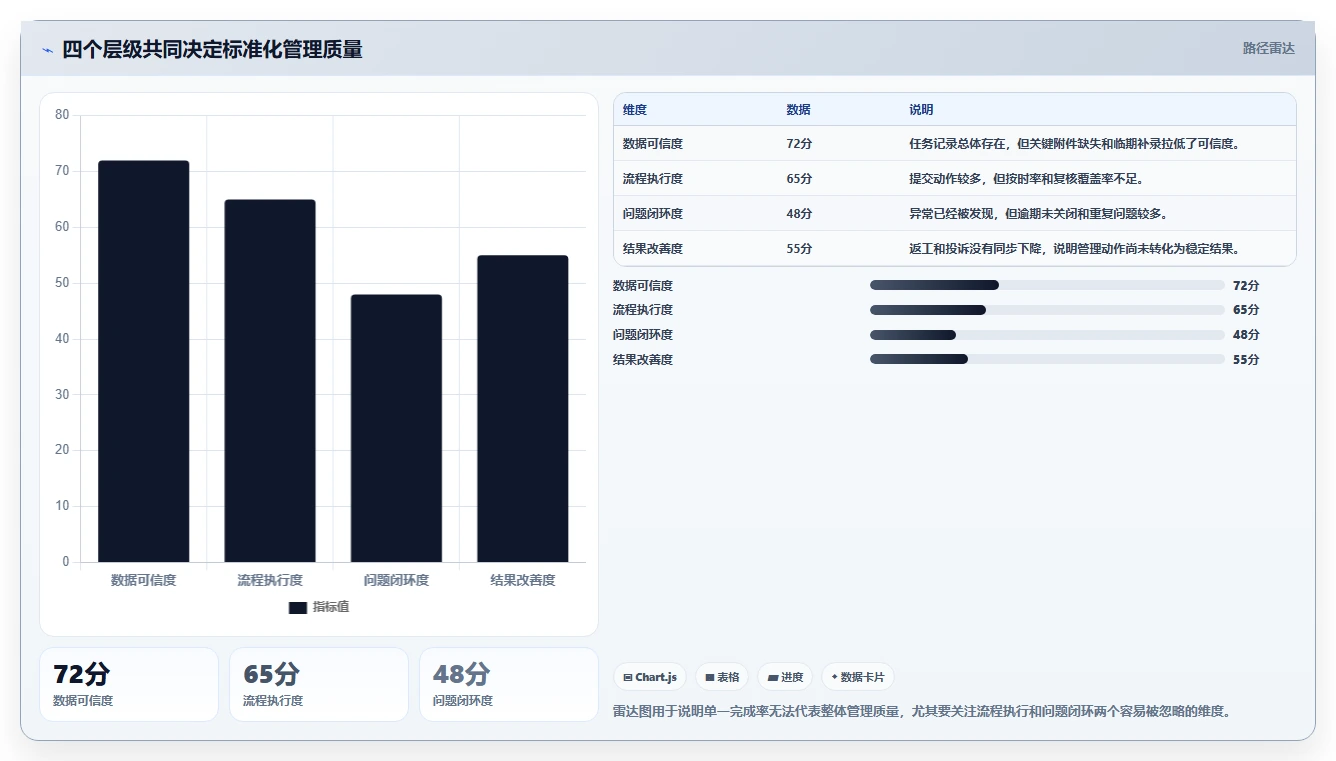The height and width of the screenshot is (761, 1336).
Task: Select the 进度 chip
Action: pos(785,677)
